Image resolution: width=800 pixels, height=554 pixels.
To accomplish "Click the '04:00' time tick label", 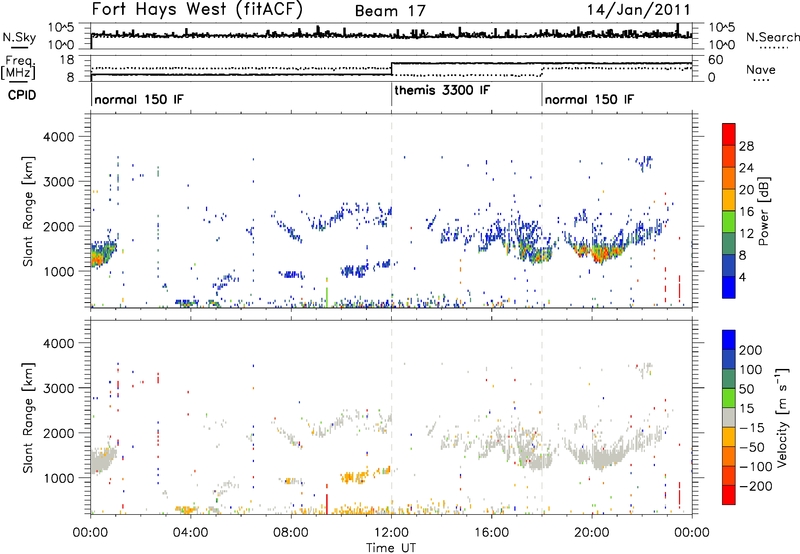I will tap(190, 533).
